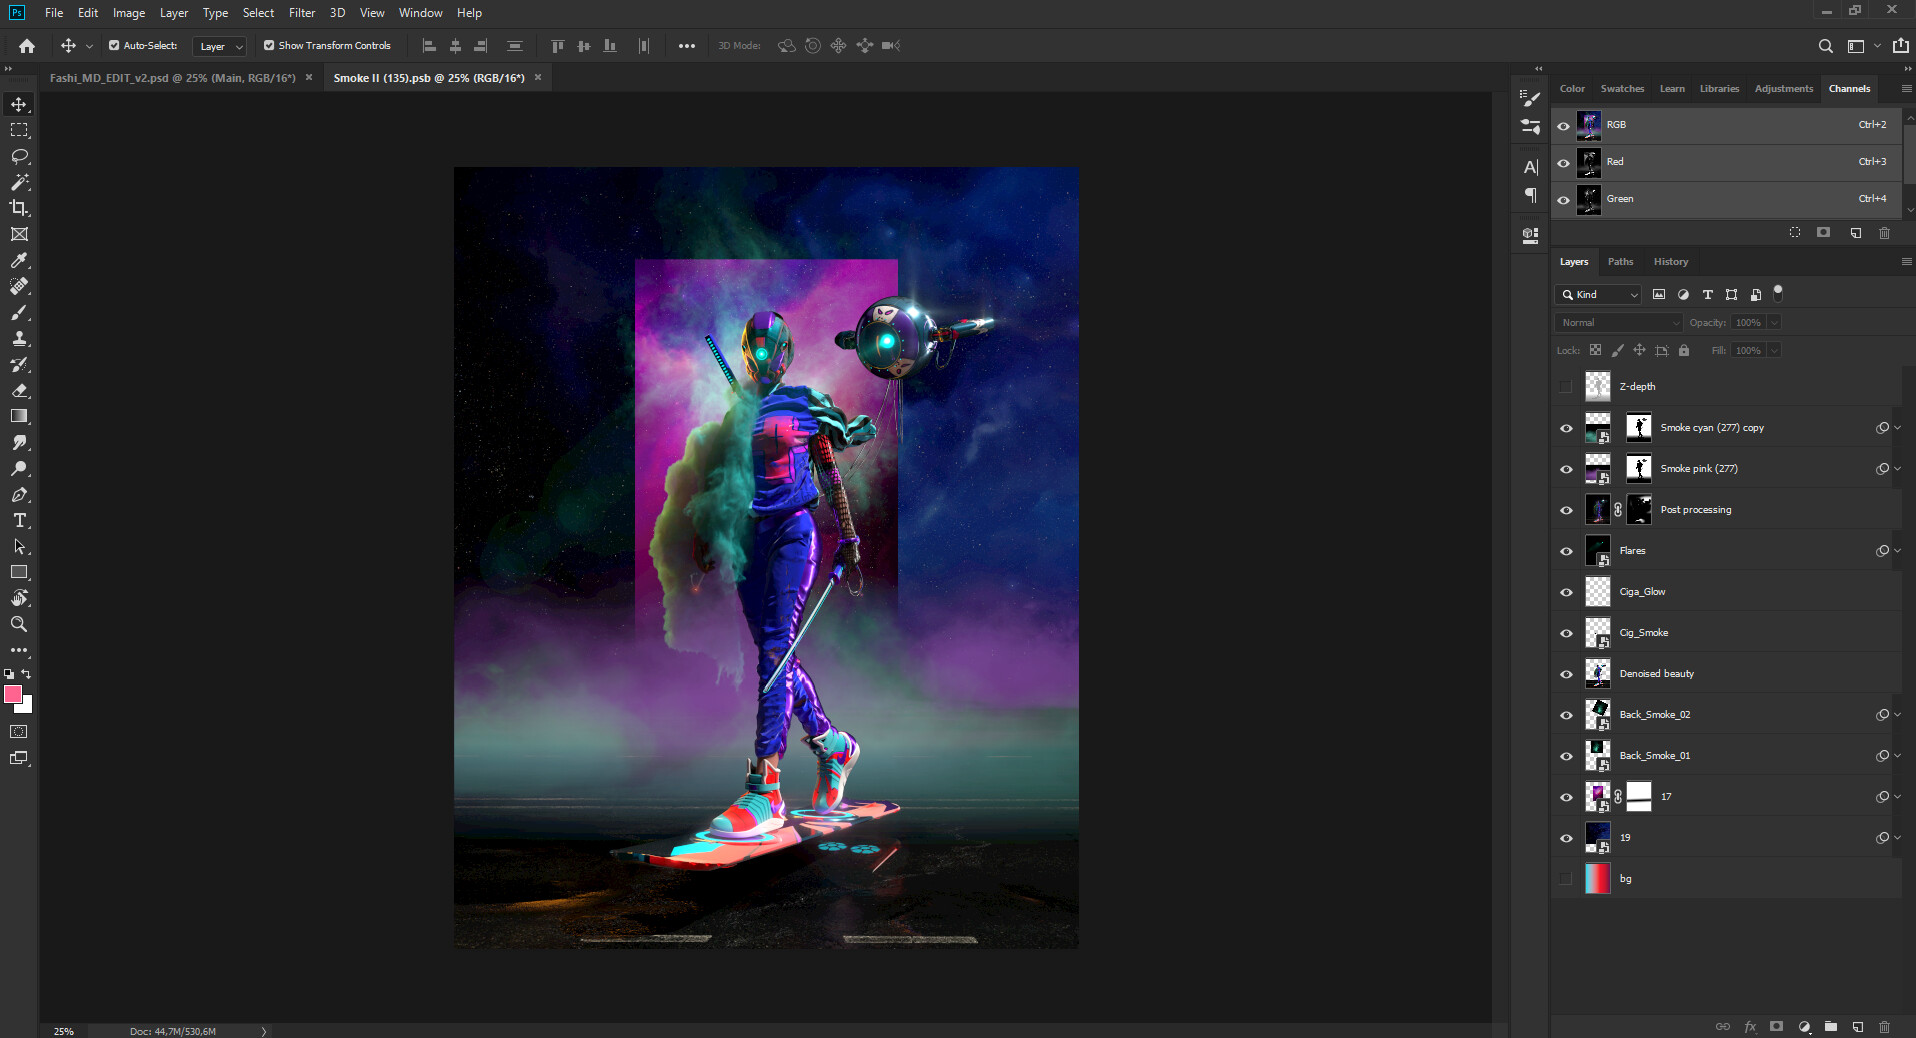Screen dimensions: 1916x1038
Task: Switch to the Adjustments tab
Action: coord(1783,89)
